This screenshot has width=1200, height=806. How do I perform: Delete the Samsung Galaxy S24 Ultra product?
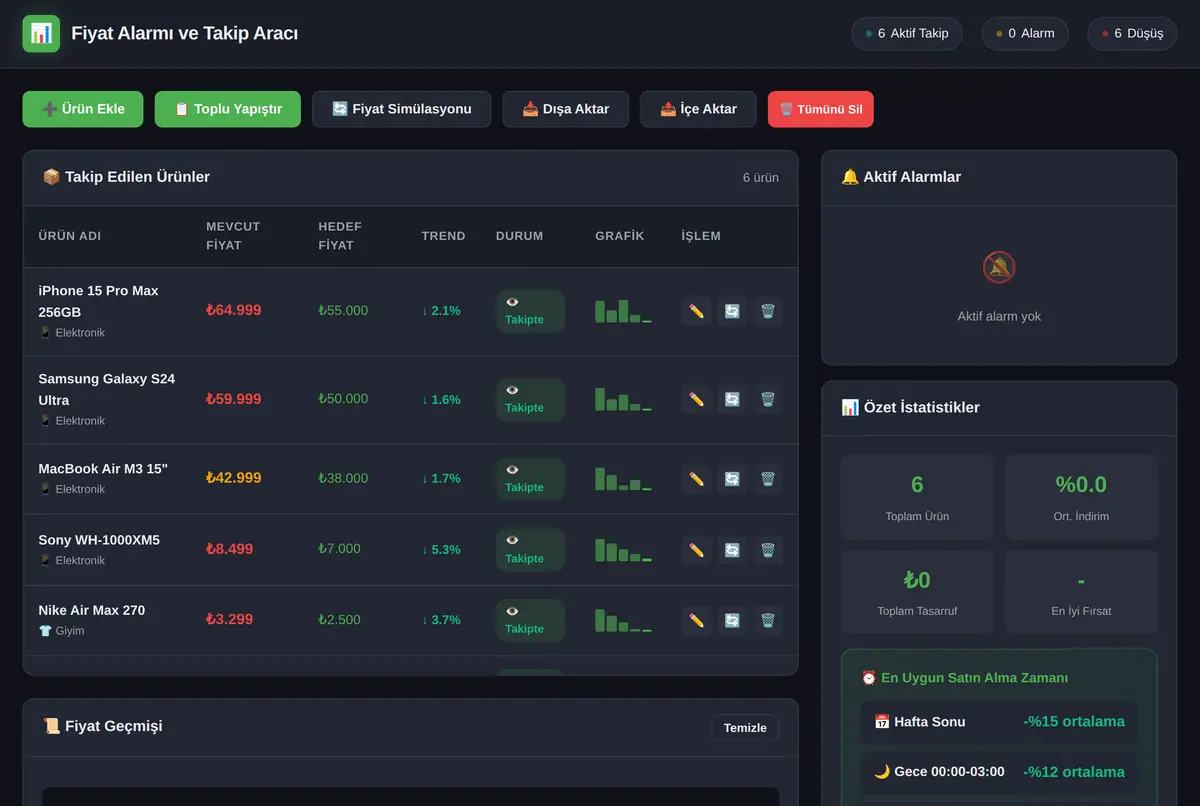(x=767, y=399)
